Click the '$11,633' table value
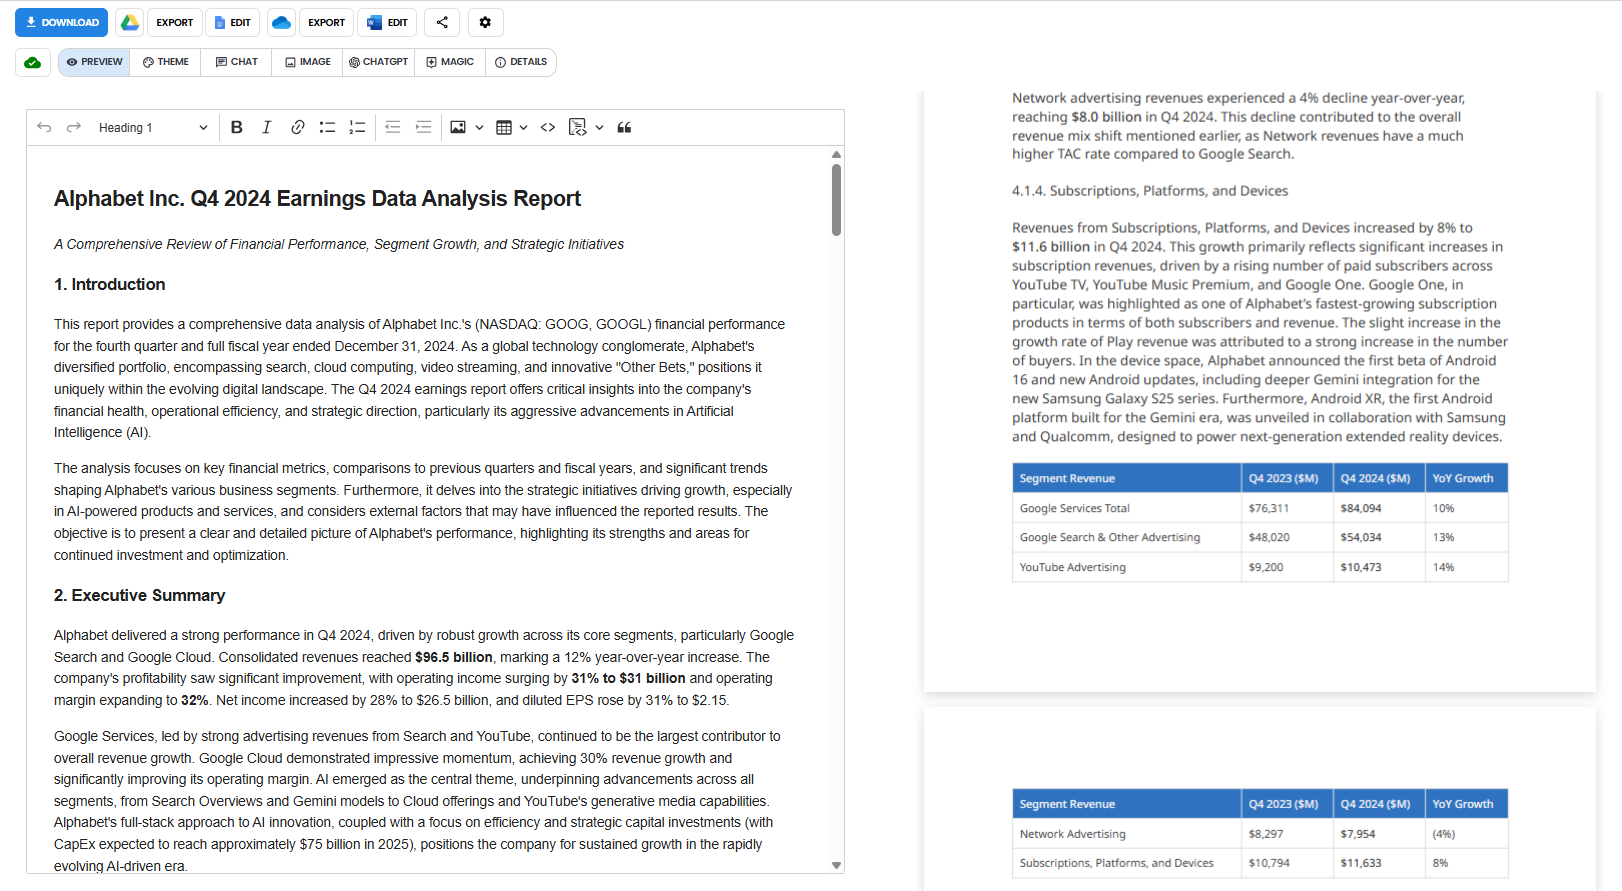Viewport: 1622px width, 891px height. tap(1361, 863)
